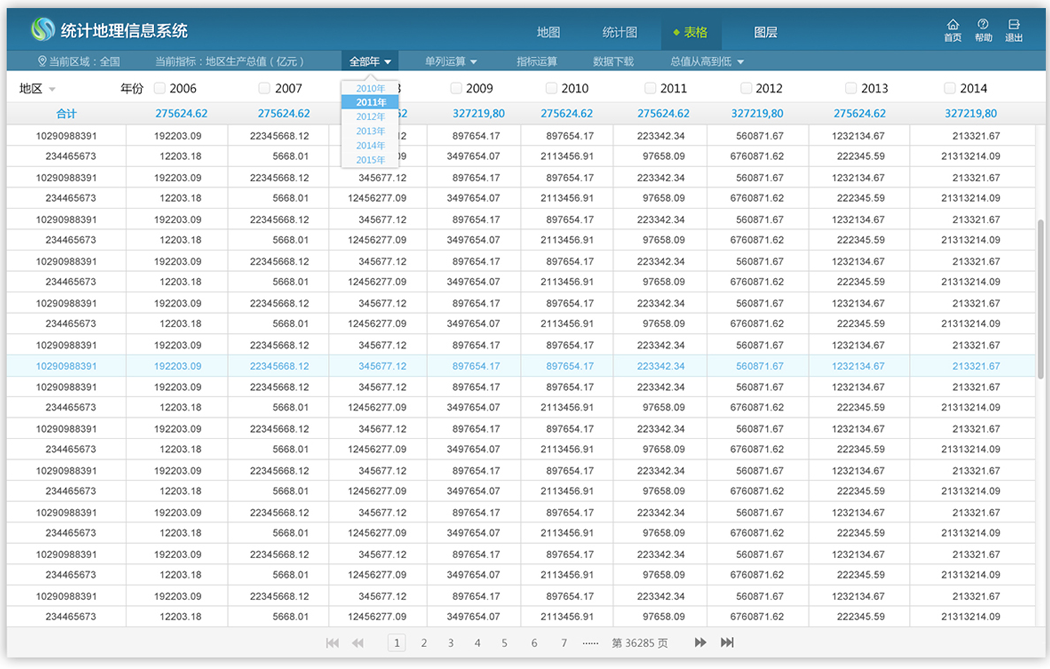This screenshot has height=669, width=1050.
Task: Click the Exit (退出) icon
Action: 1014,26
